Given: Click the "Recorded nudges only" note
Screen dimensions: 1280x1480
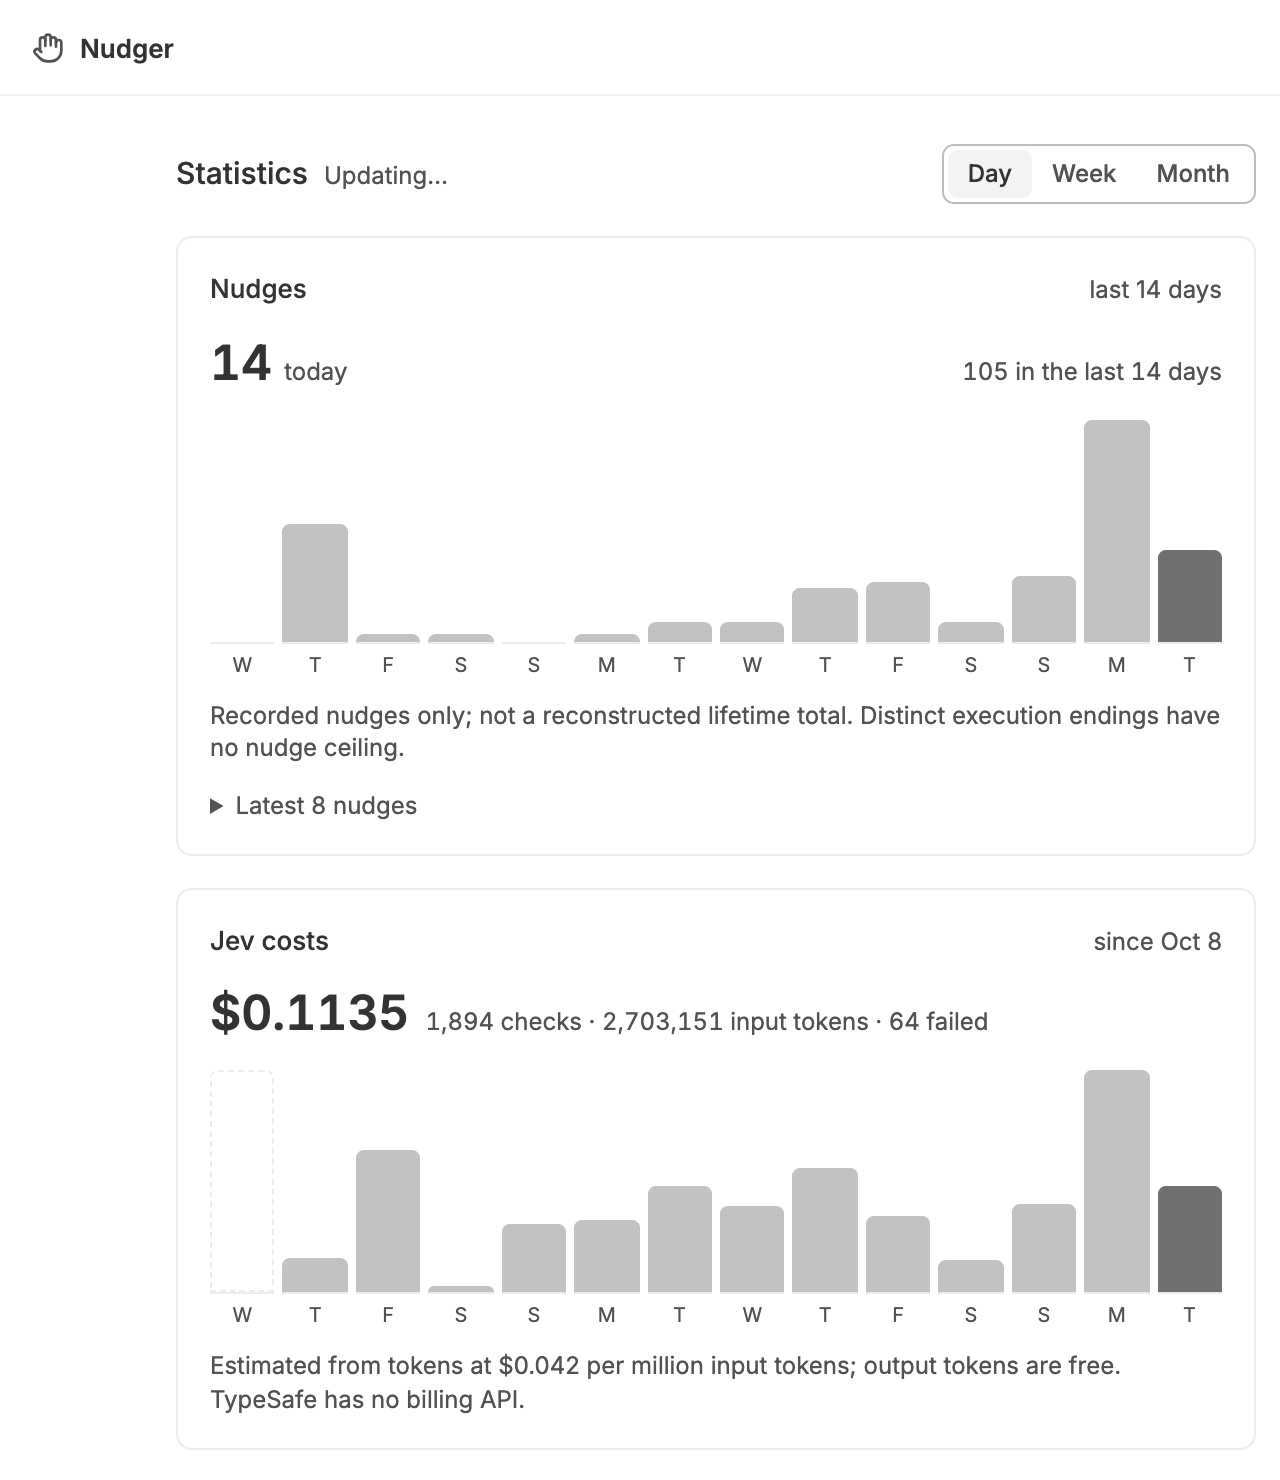Looking at the screenshot, I should point(715,732).
